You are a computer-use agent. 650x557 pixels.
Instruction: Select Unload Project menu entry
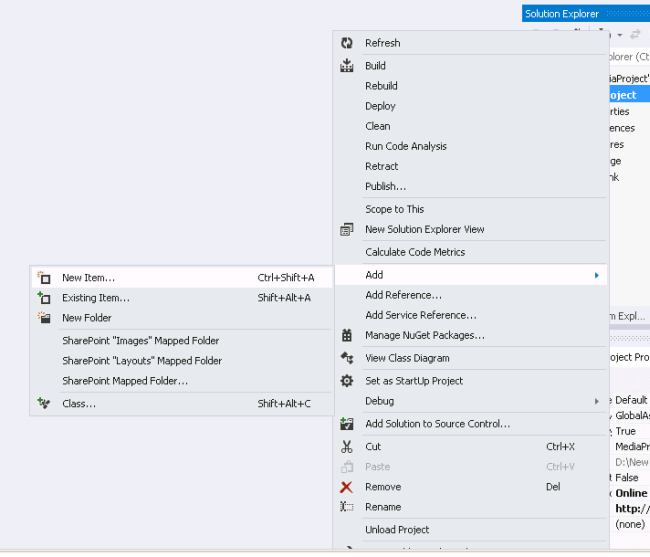[397, 530]
